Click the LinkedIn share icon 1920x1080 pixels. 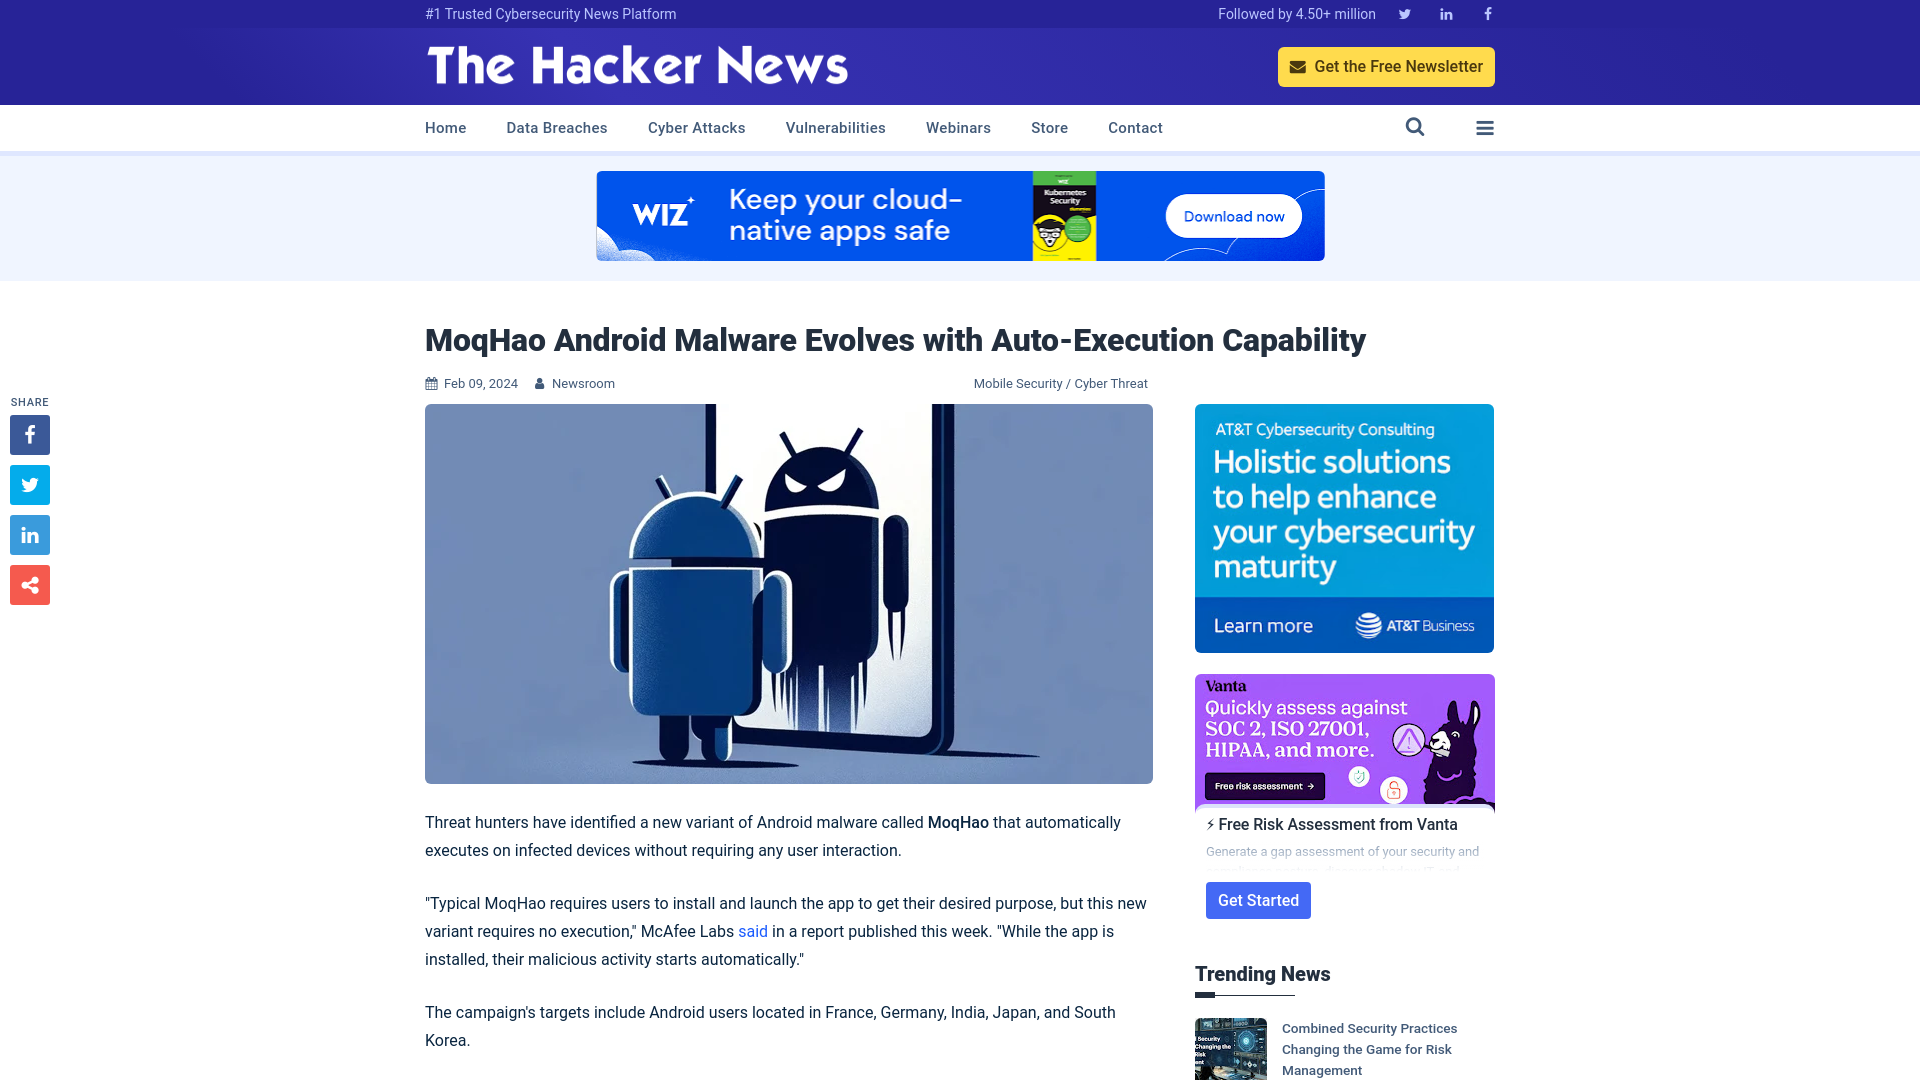coord(29,535)
